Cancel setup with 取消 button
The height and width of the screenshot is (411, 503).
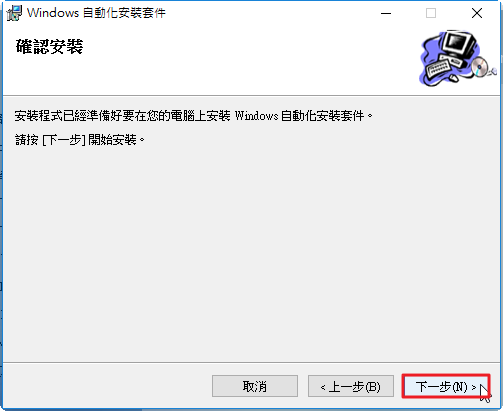pos(255,386)
